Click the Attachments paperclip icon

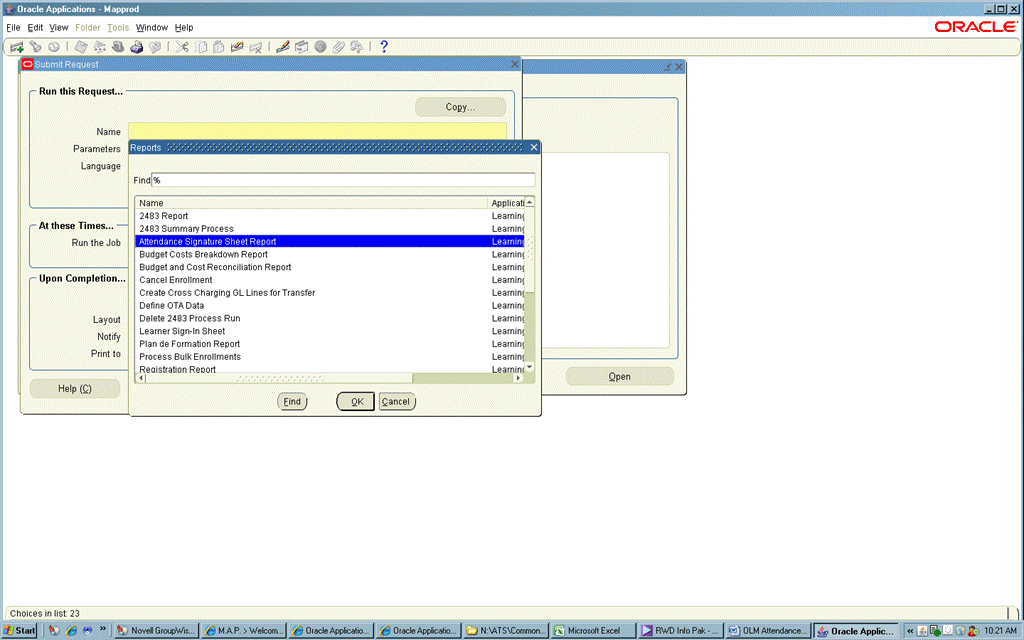(x=338, y=47)
